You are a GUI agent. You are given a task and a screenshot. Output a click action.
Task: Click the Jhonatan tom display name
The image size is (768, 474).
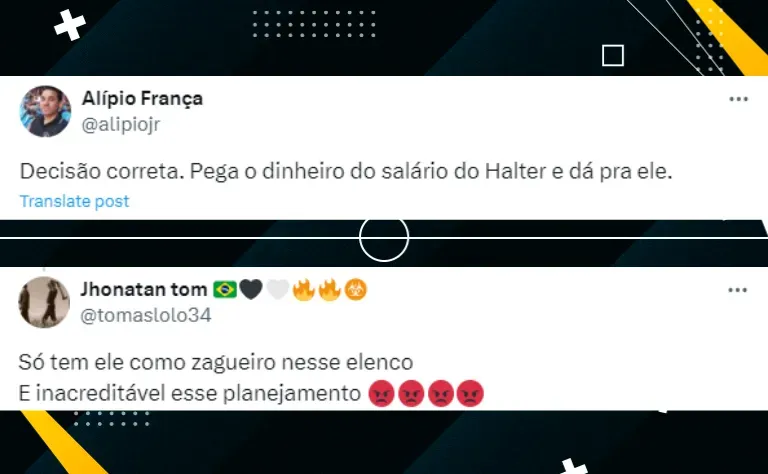144,289
